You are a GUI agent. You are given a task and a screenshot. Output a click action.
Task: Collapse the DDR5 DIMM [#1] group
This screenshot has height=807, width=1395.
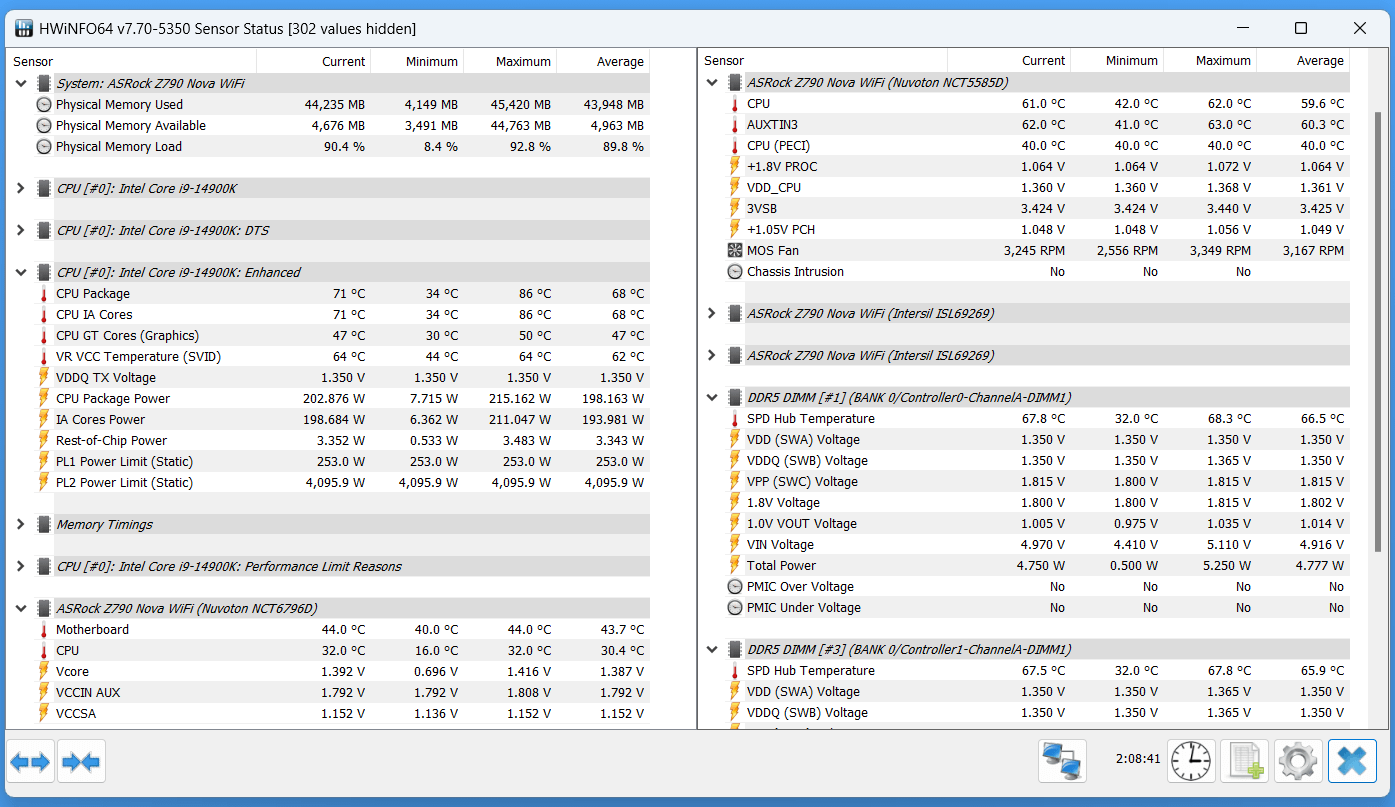(712, 398)
